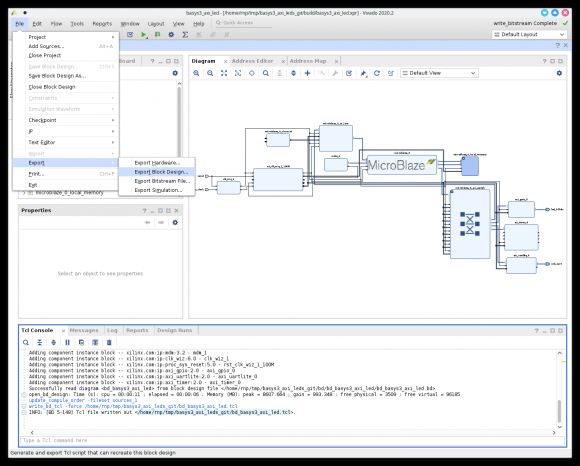Select Export Bitstream File menu item

(x=157, y=181)
